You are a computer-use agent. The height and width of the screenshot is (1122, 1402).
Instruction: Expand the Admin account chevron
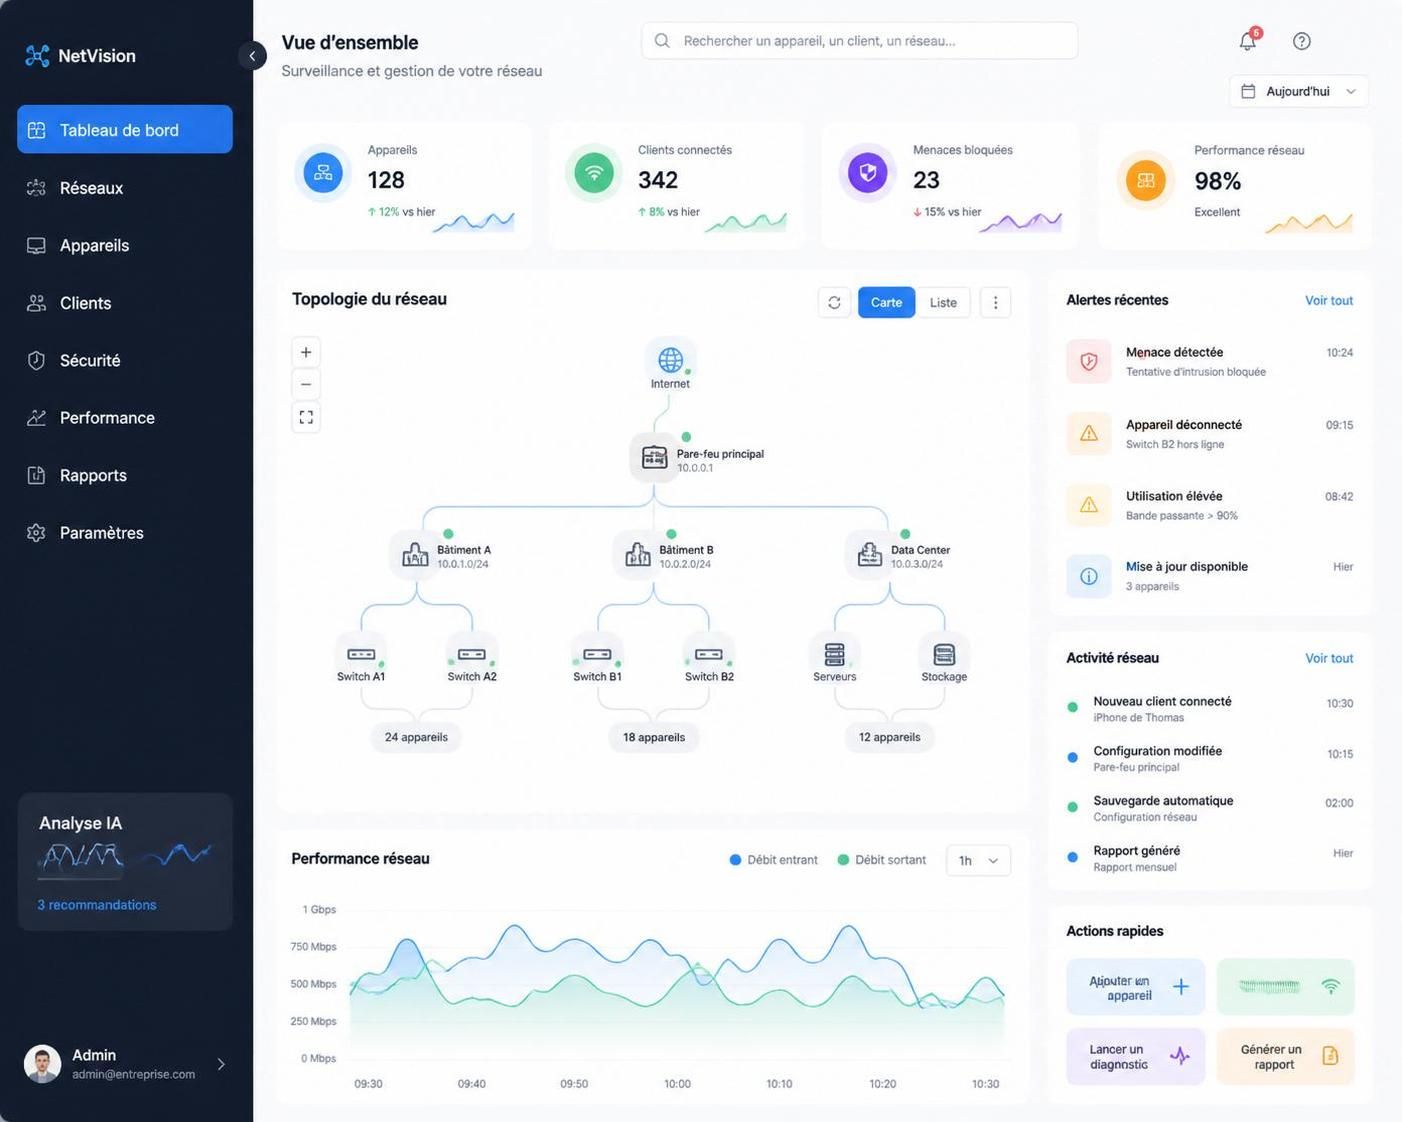coord(221,1064)
